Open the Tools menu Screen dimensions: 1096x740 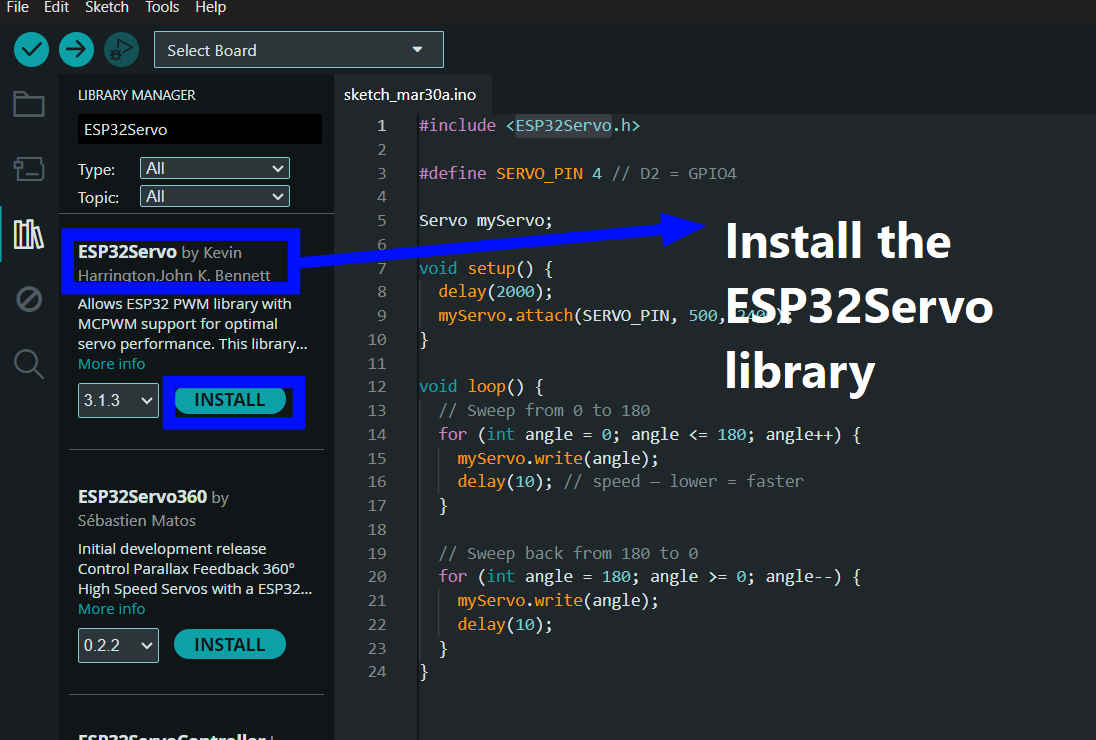162,8
